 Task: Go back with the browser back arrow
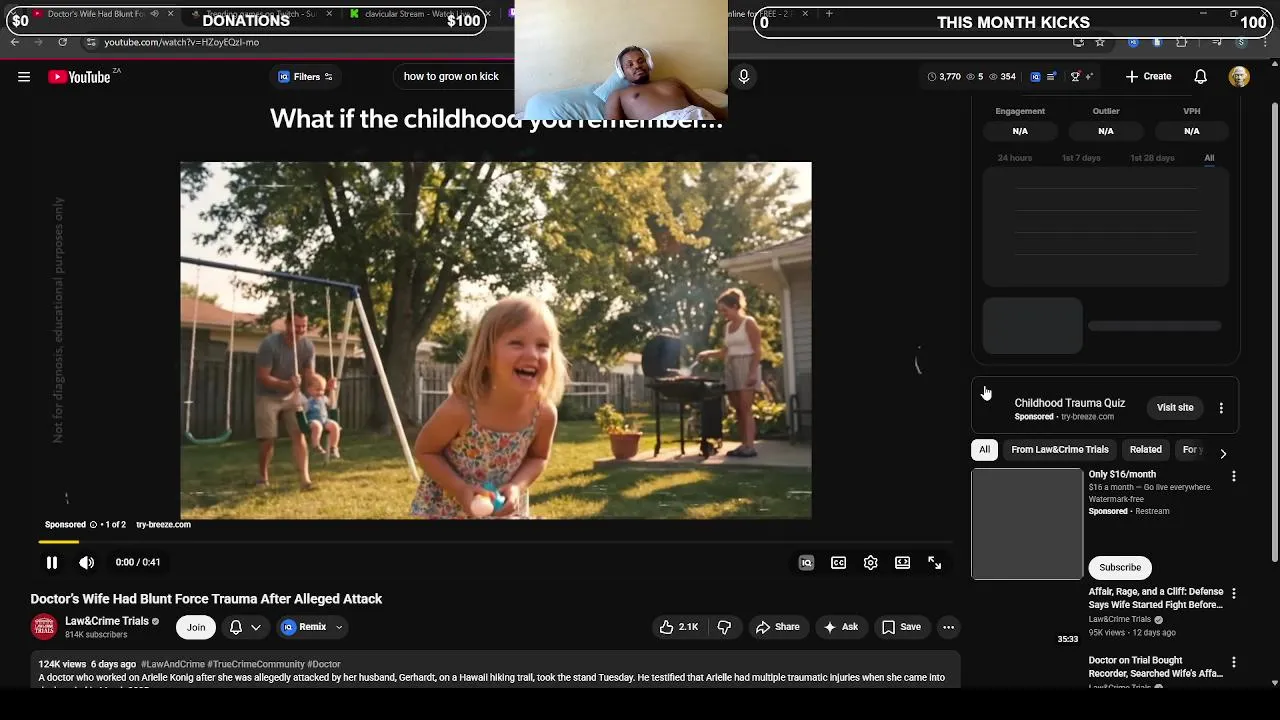(14, 42)
